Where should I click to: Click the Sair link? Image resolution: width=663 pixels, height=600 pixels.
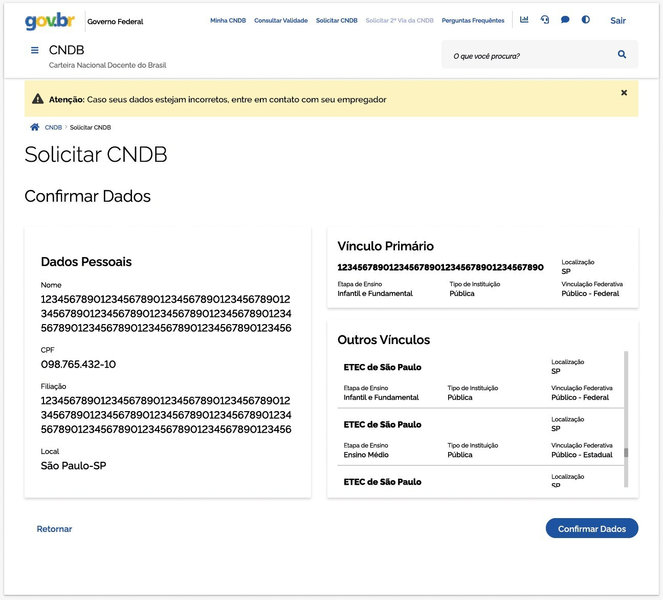(x=618, y=20)
